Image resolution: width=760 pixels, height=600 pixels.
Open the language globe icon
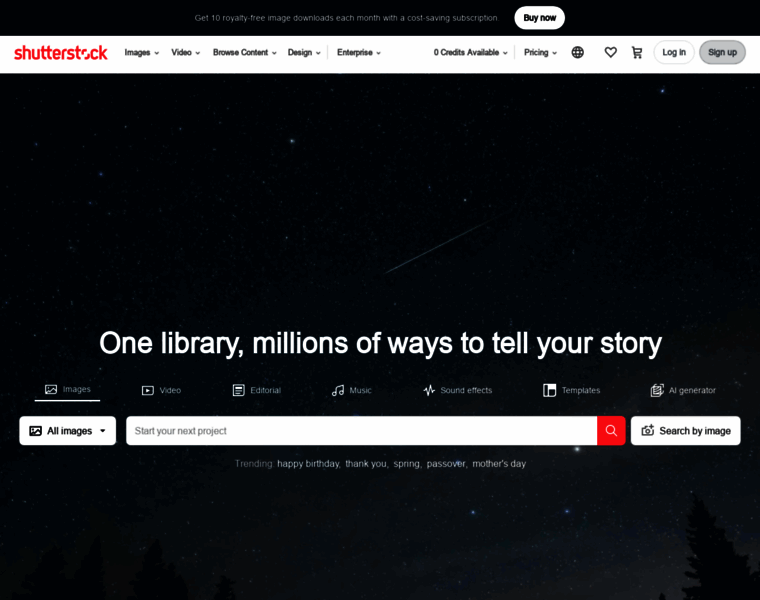tap(577, 52)
